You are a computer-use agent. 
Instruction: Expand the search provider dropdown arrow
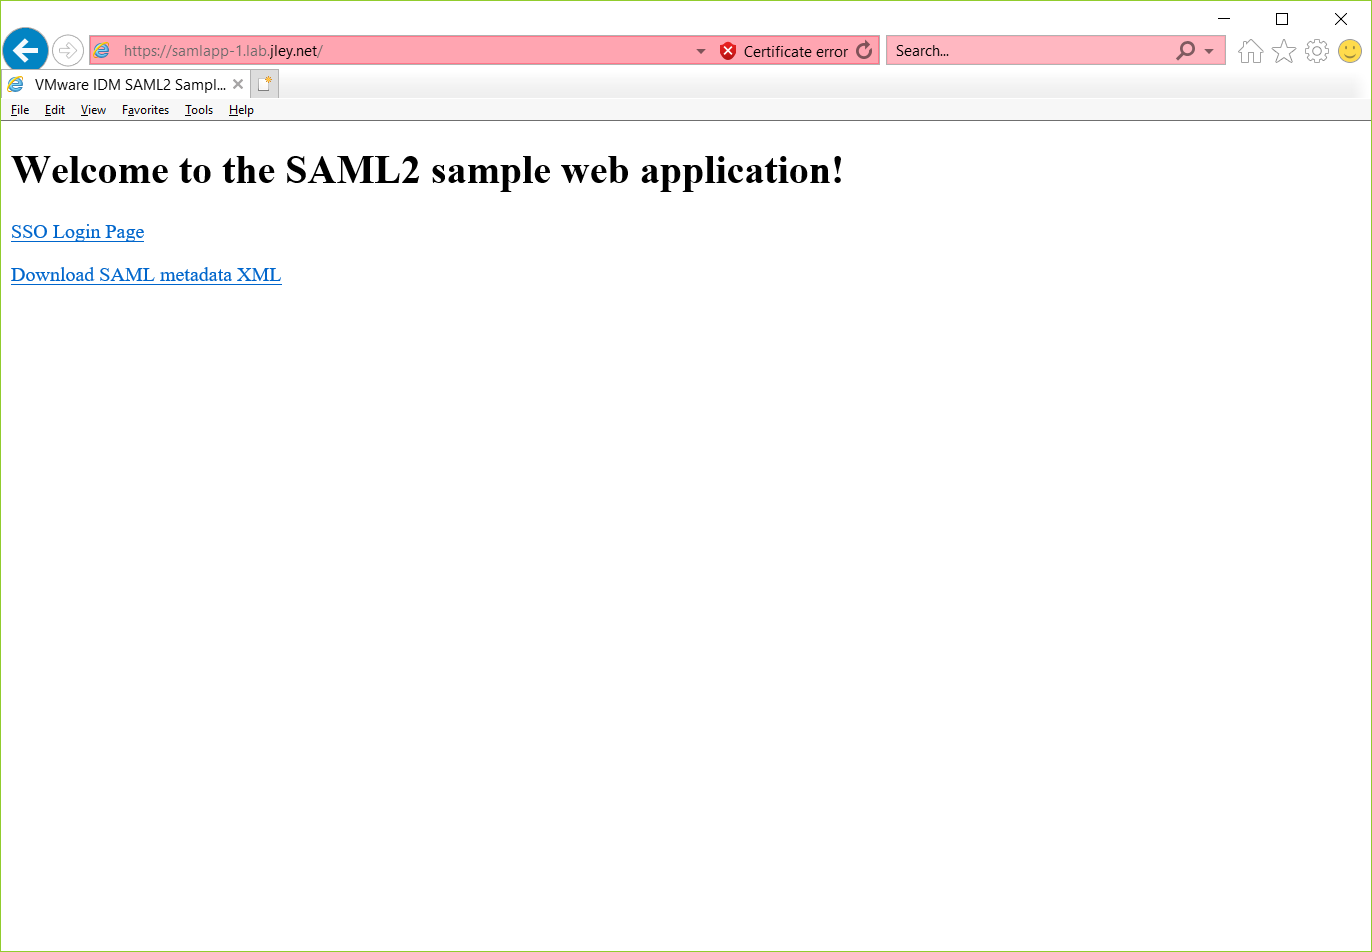[1209, 51]
